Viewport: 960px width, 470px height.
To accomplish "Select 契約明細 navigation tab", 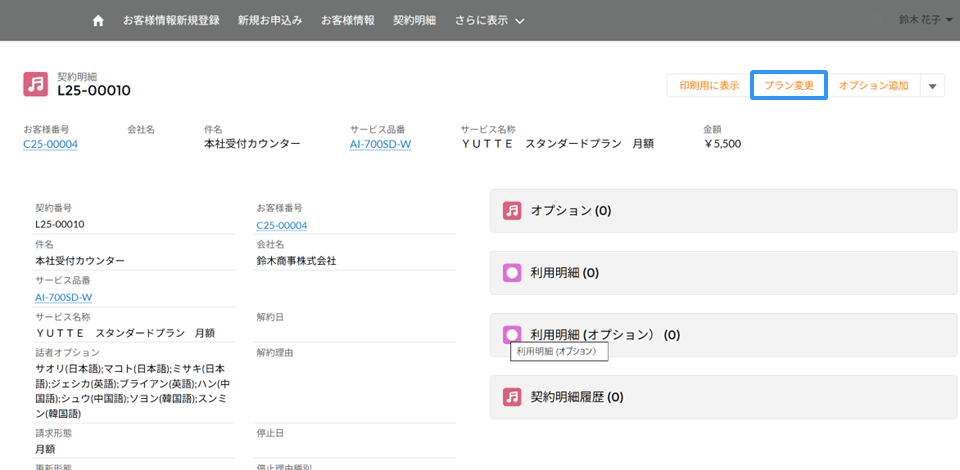I will tap(414, 20).
